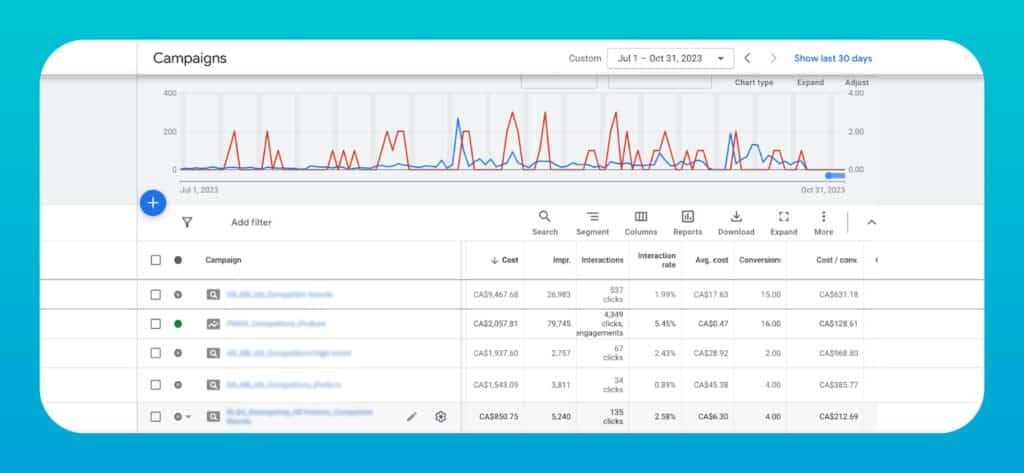This screenshot has height=473, width=1024.
Task: Sort by Impr. column header
Action: pyautogui.click(x=562, y=260)
